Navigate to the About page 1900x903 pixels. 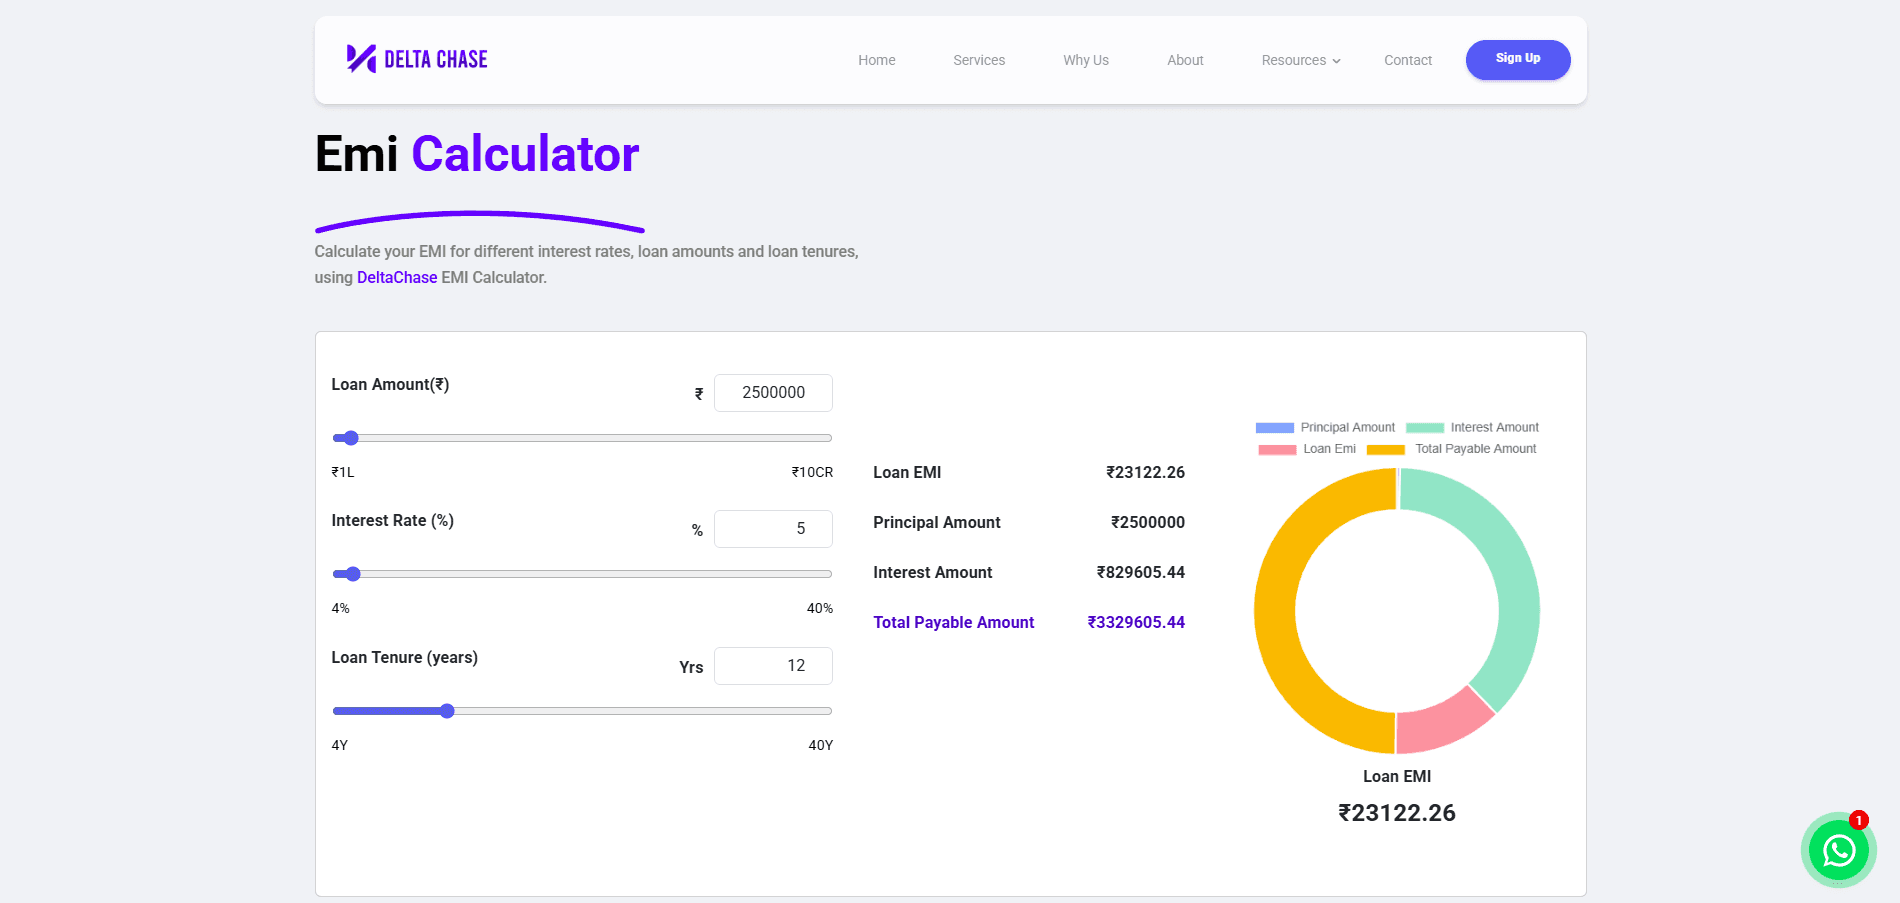tap(1185, 60)
